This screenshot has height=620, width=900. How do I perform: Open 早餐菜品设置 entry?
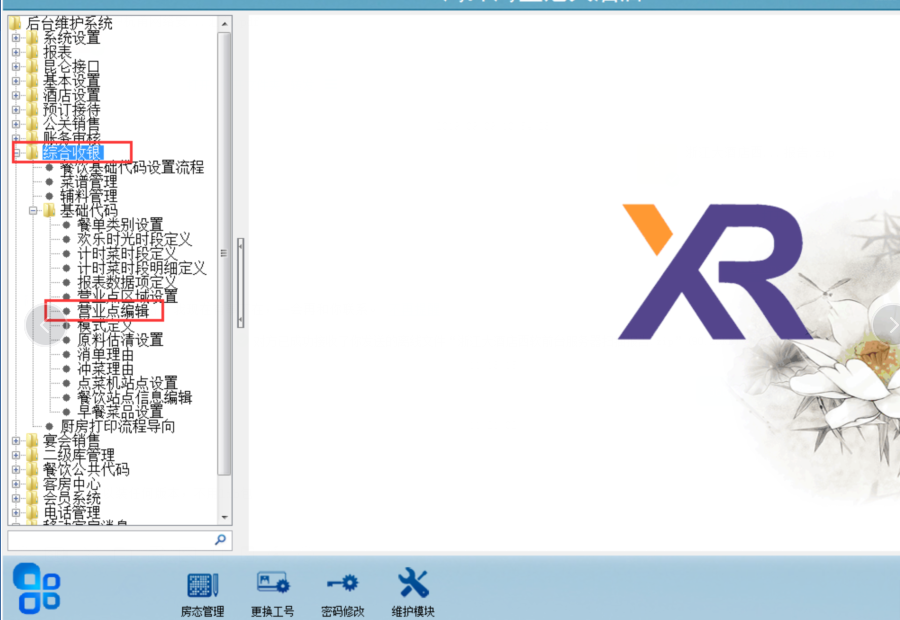coord(121,412)
